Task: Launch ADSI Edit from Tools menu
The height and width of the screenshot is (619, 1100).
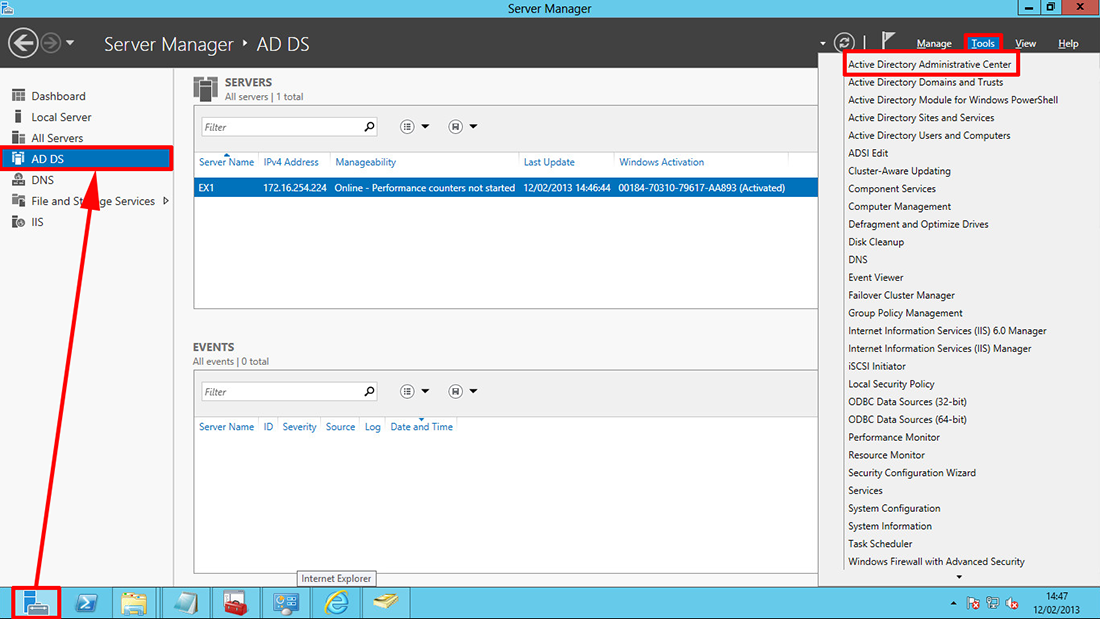Action: point(868,153)
